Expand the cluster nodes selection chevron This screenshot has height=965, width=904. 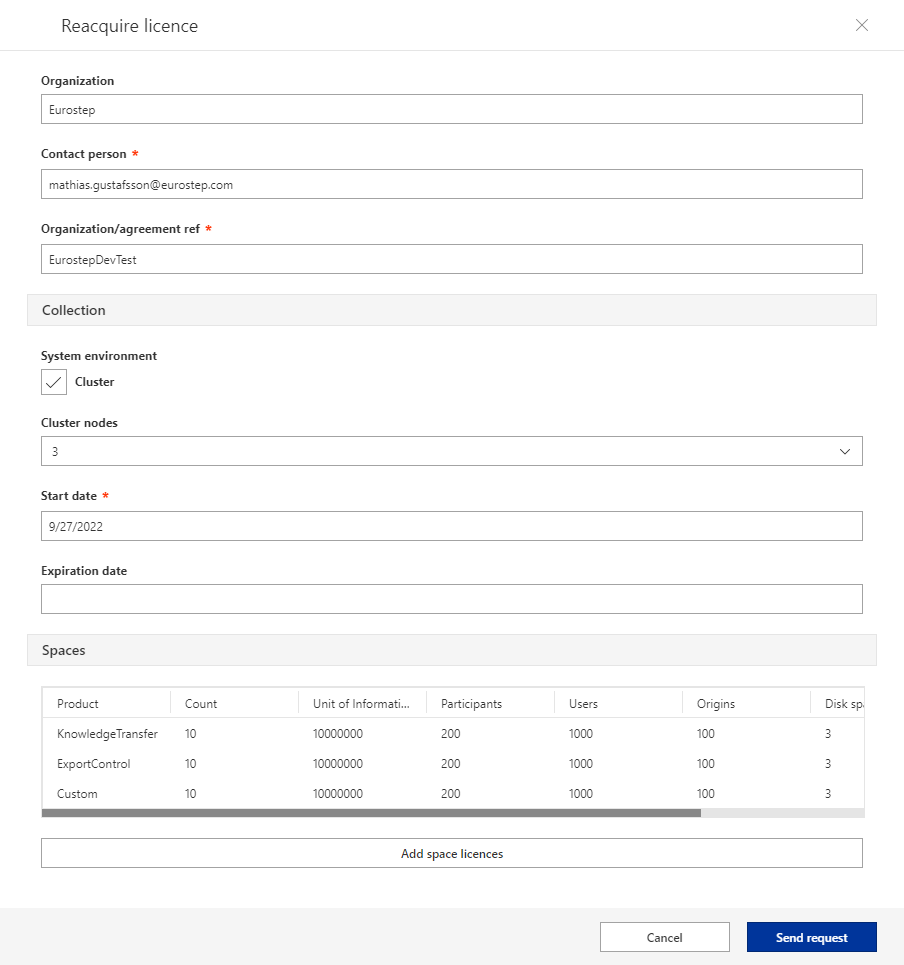pos(845,451)
